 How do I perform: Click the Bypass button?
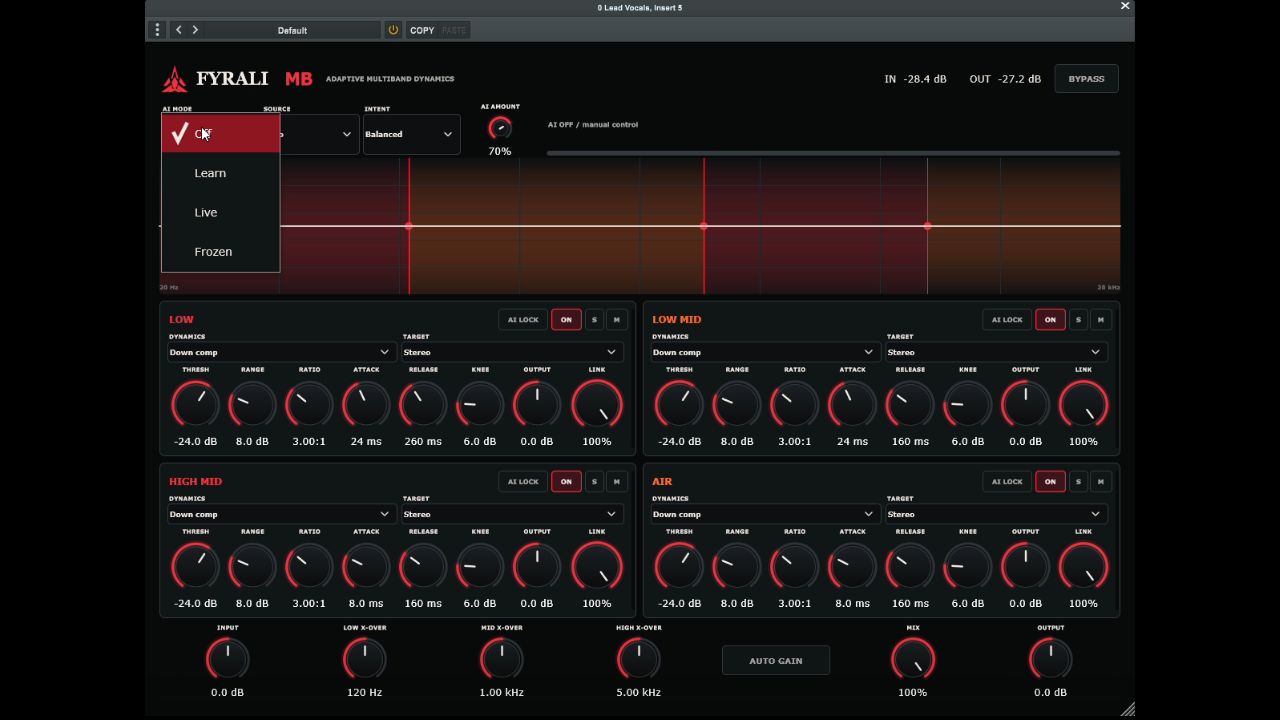point(1086,79)
